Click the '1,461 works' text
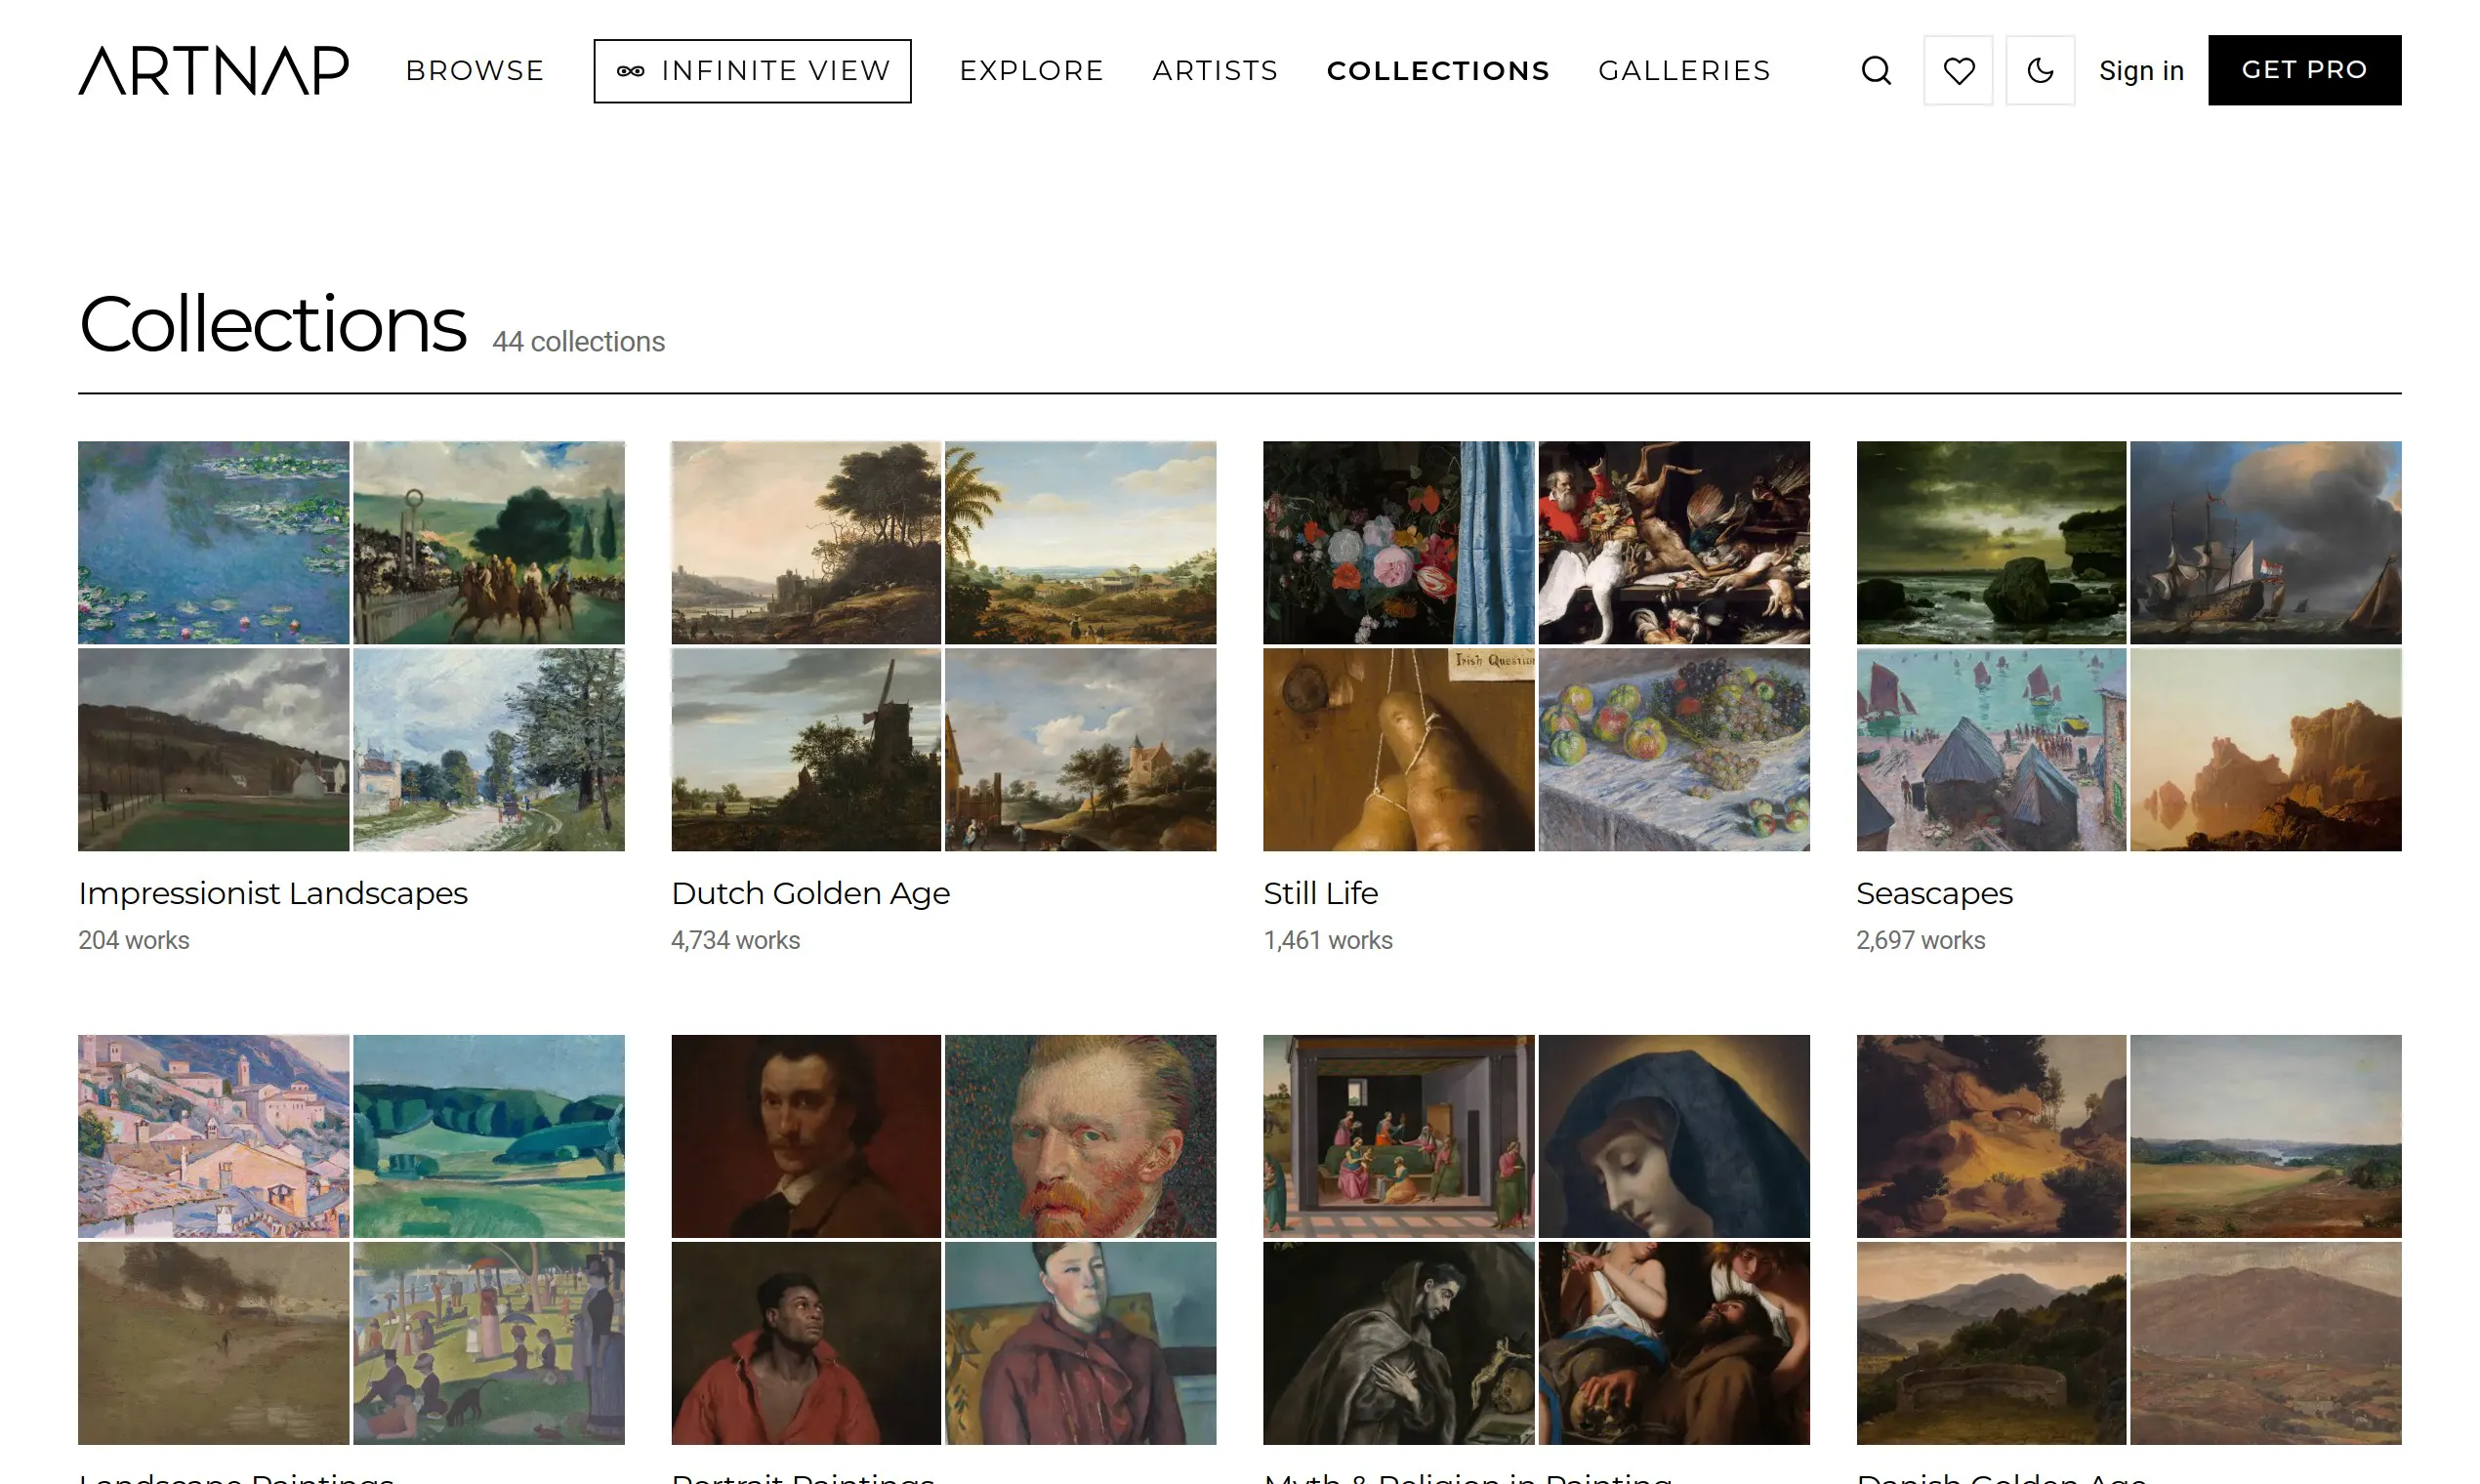 [x=1327, y=940]
